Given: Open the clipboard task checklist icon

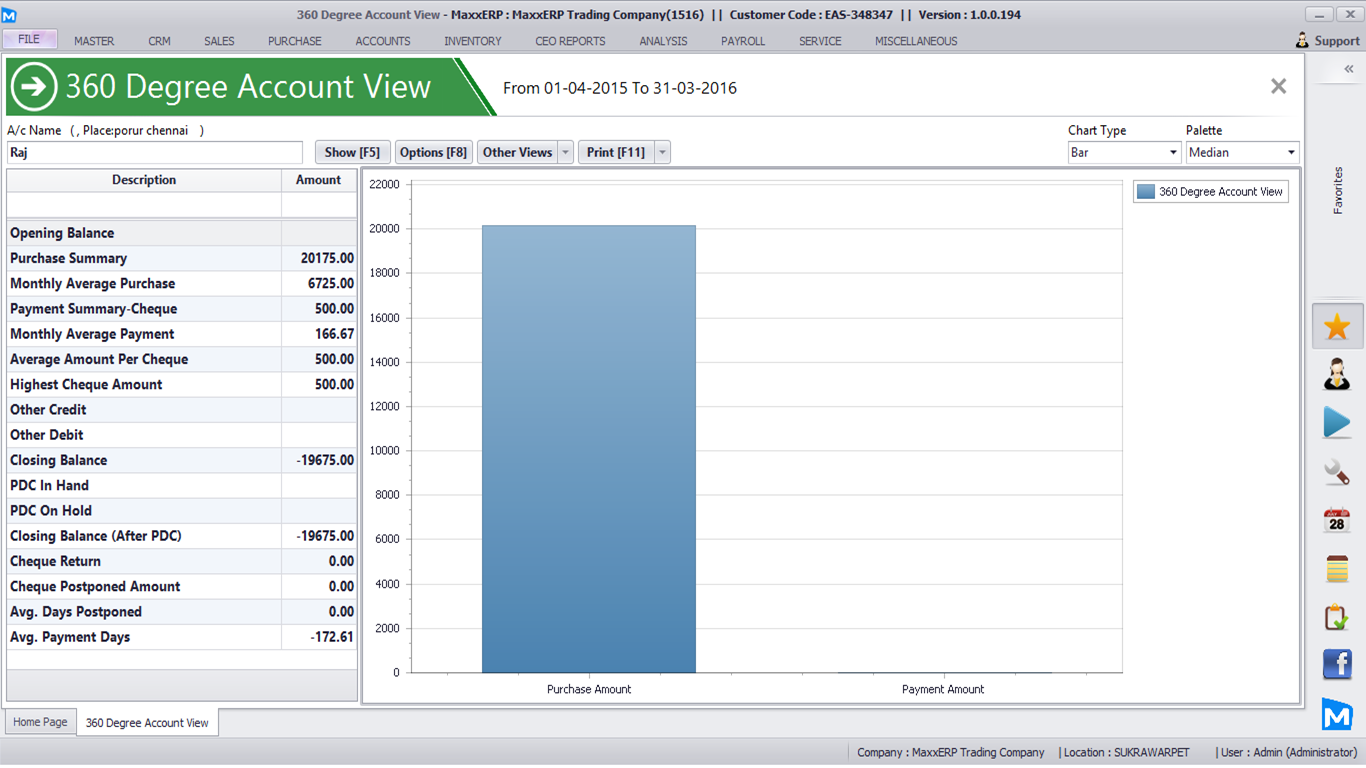Looking at the screenshot, I should (x=1337, y=617).
